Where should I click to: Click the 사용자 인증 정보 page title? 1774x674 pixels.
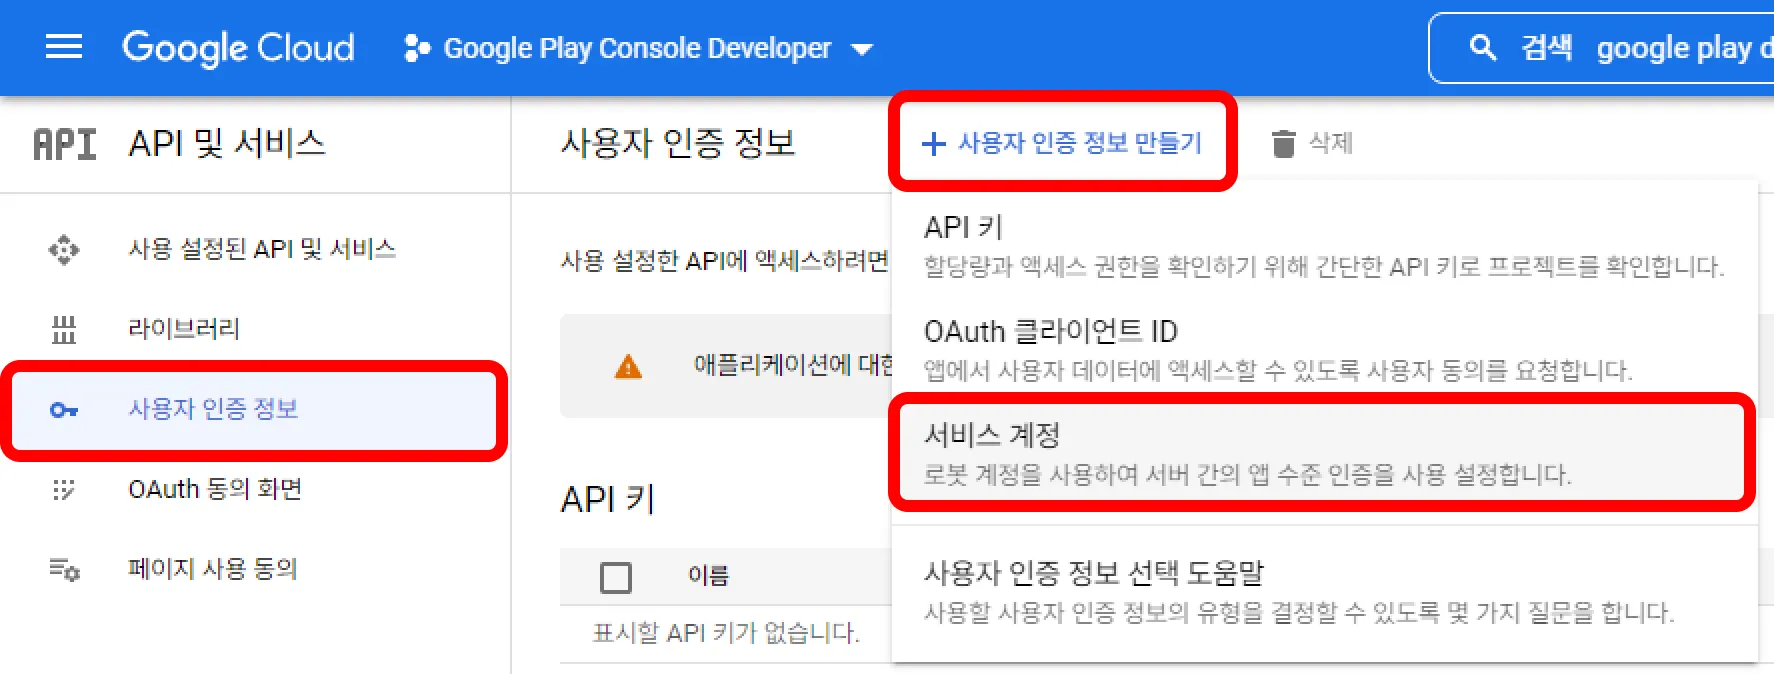(x=678, y=143)
